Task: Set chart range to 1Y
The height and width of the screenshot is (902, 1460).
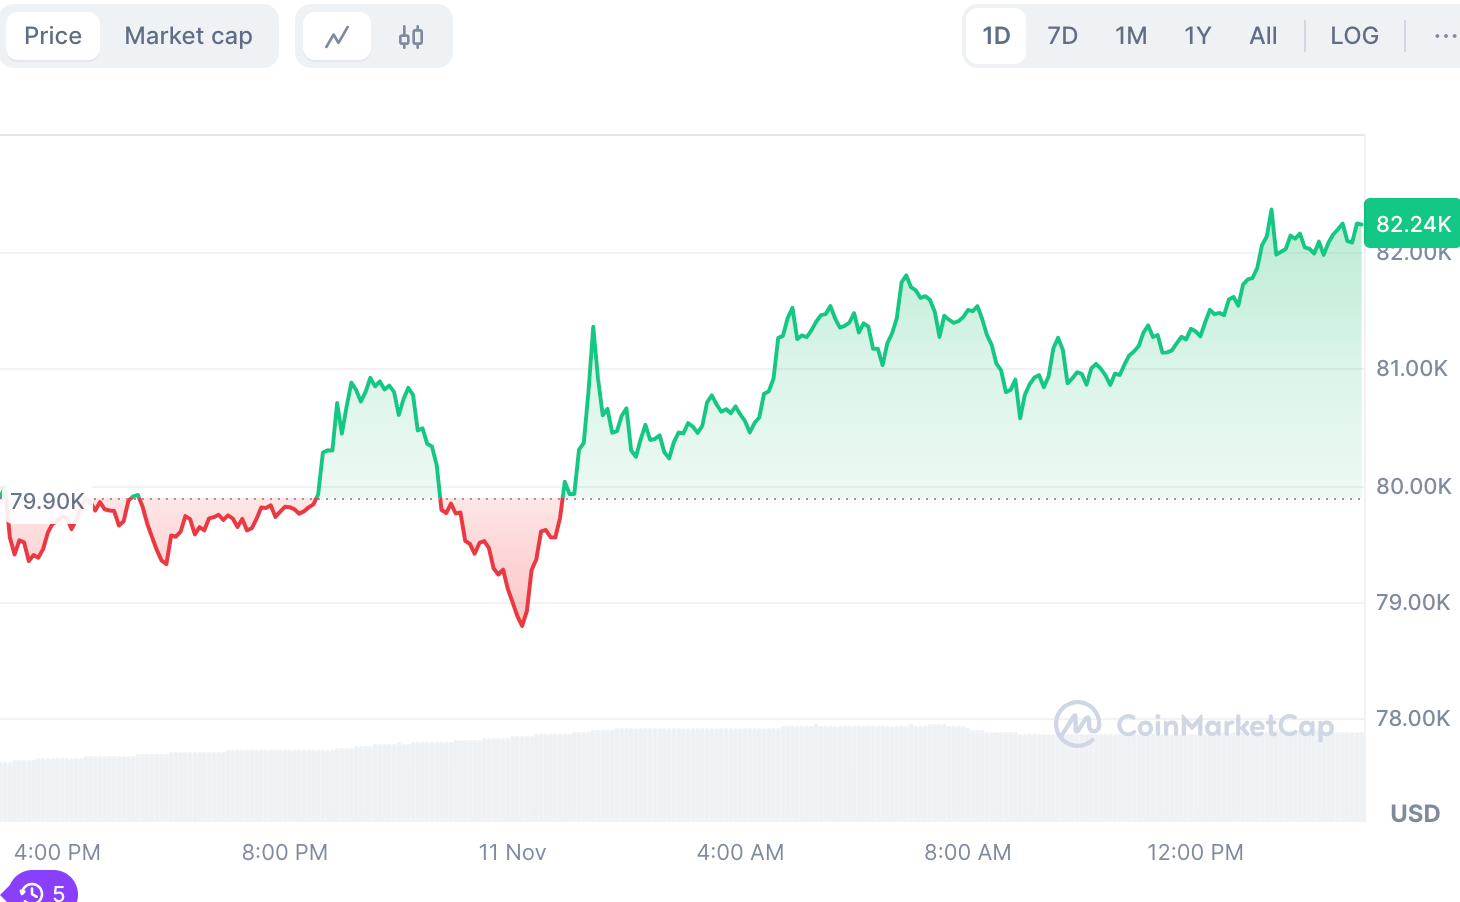Action: (1197, 36)
